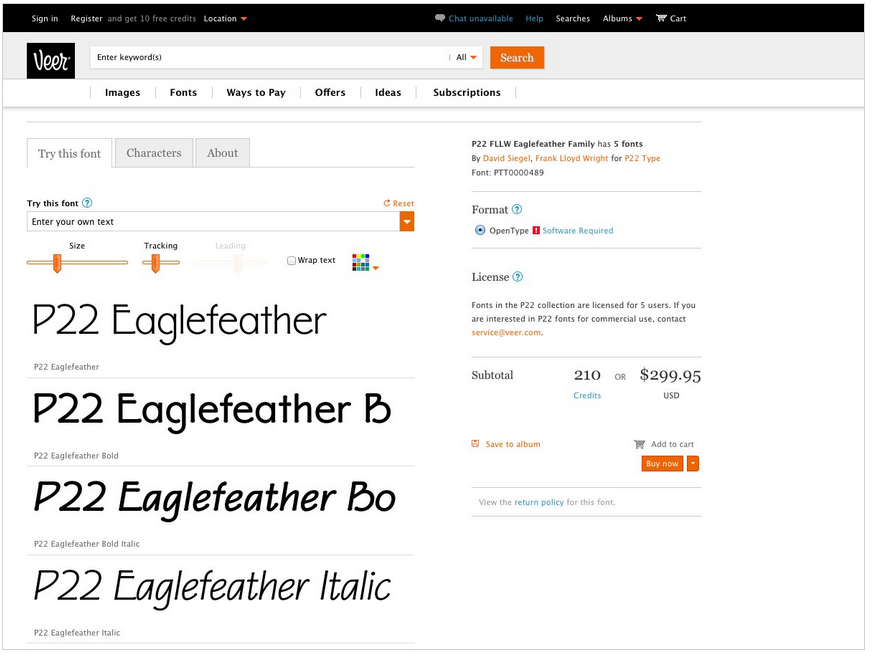Select the OpenType format radio button
The image size is (872, 657).
pos(480,230)
